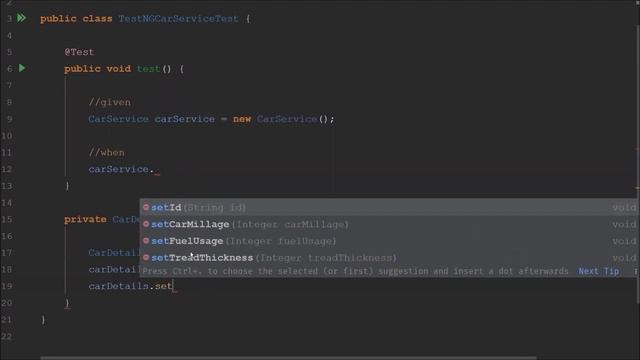Run the test() method via gutter icon
Viewport: 640px width, 360px height.
click(x=22, y=68)
